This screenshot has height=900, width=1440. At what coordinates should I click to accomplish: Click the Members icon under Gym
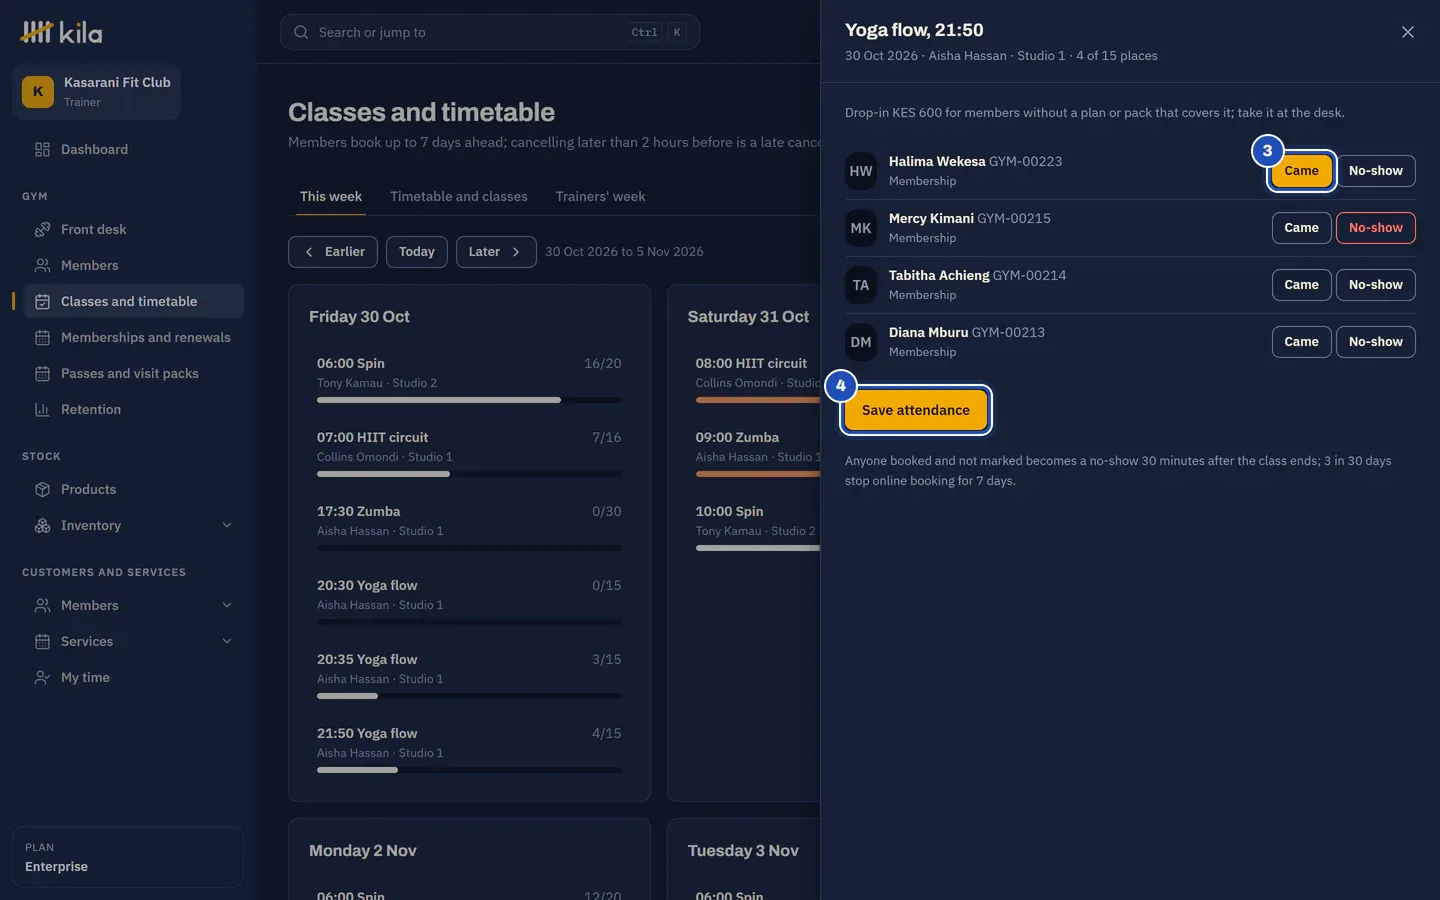click(x=42, y=265)
